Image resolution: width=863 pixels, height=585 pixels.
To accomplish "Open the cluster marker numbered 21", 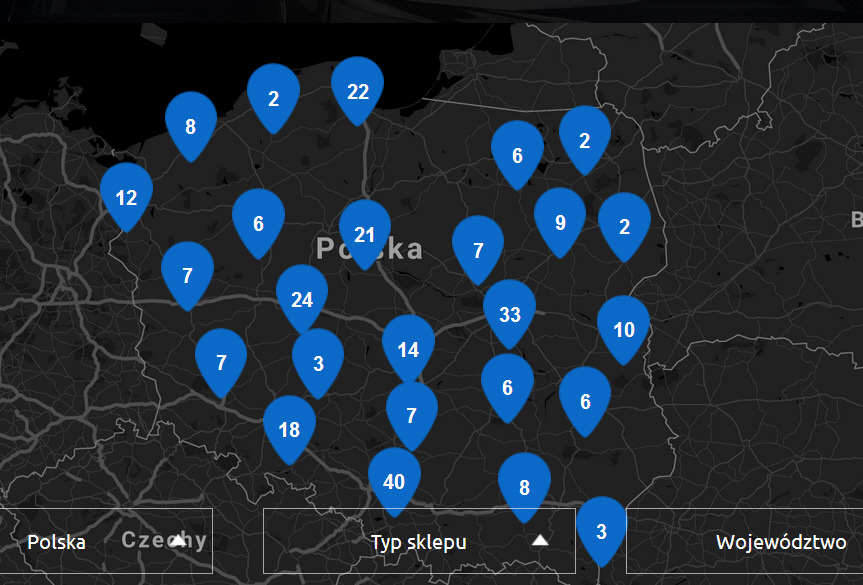I will (364, 235).
